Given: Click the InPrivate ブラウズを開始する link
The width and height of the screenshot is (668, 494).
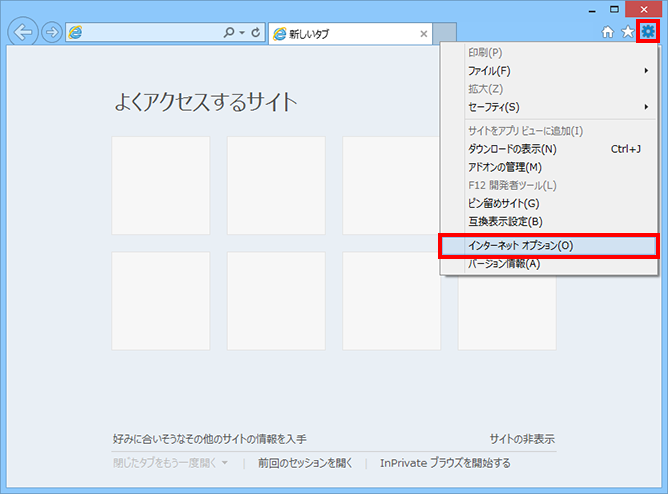Looking at the screenshot, I should [445, 463].
